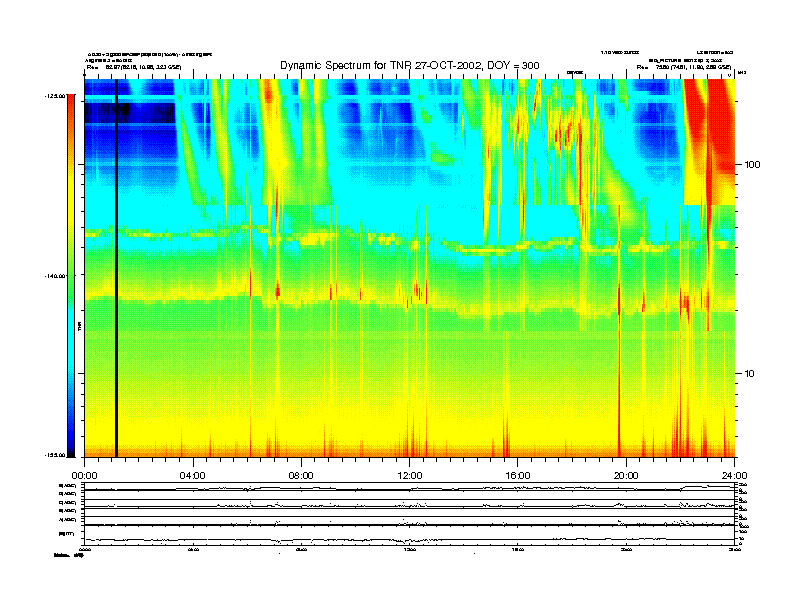Image resolution: width=792 pixels, height=612 pixels.
Task: Click the -155.00 color scale label
Action: click(55, 455)
